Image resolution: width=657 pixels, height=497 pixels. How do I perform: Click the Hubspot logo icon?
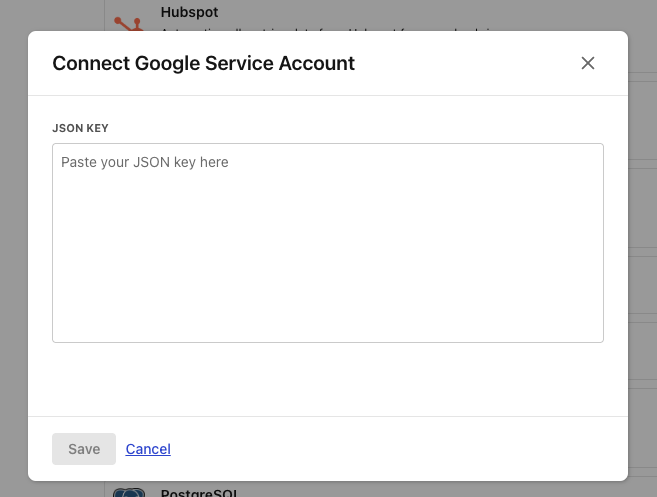127,22
